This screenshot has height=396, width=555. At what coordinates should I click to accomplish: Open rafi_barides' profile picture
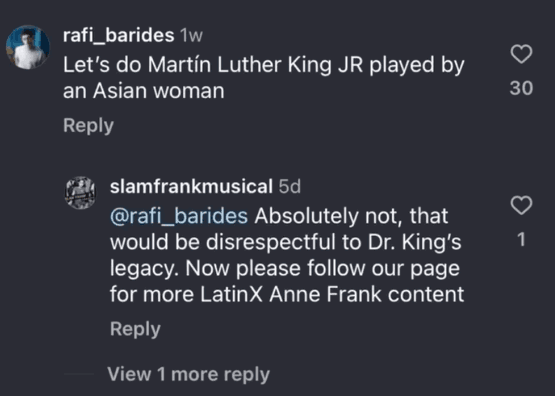click(28, 47)
